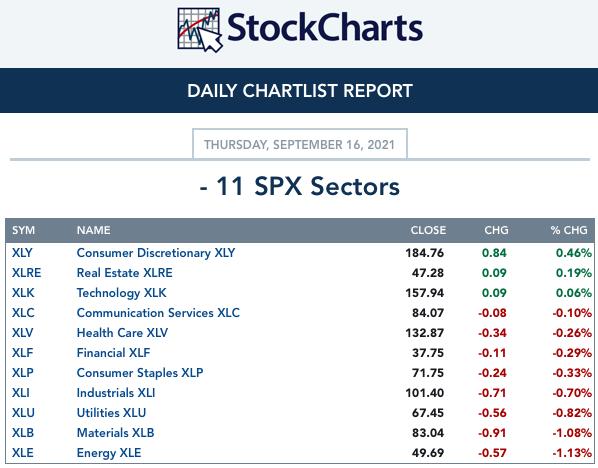Click the Daily Chartlist Report banner

pos(299,90)
